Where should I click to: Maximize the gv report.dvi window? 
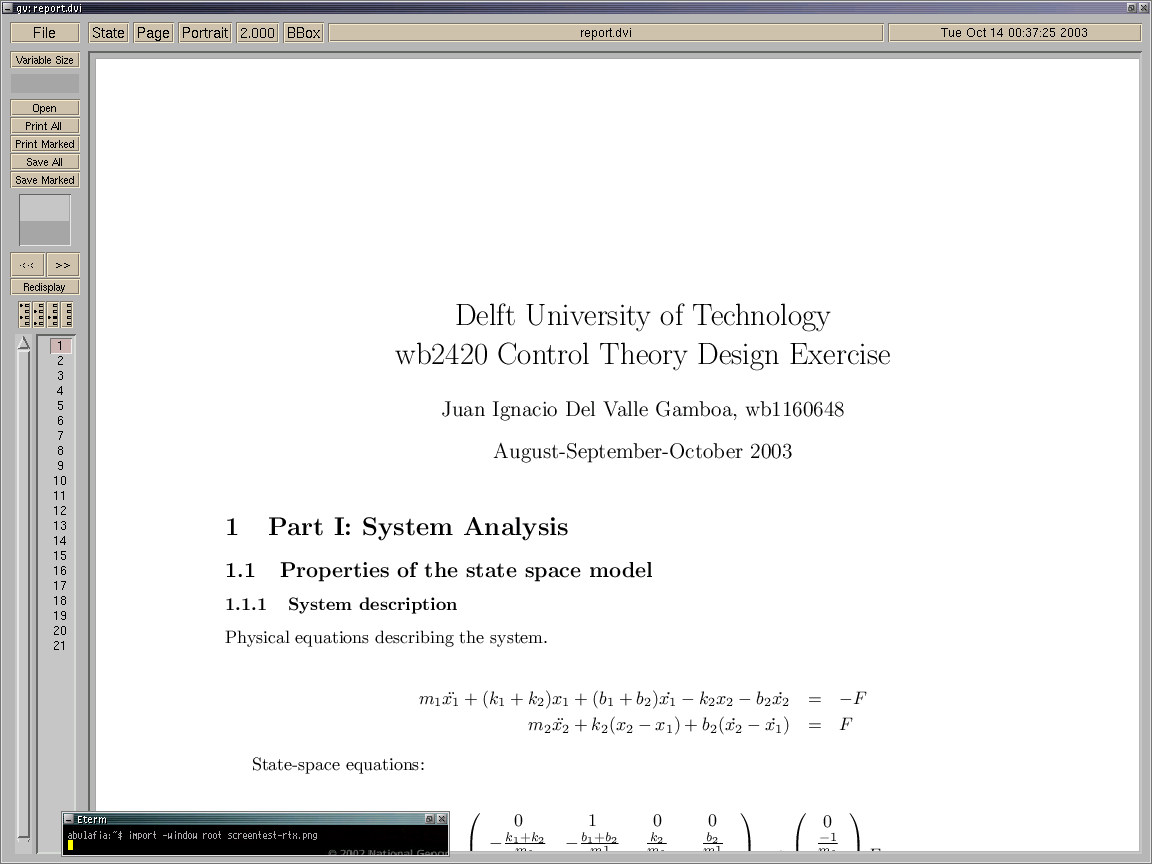pos(1131,7)
